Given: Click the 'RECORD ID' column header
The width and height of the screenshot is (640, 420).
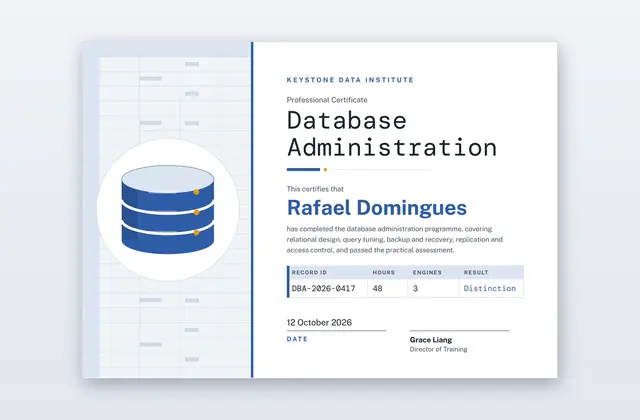Looking at the screenshot, I should pyautogui.click(x=309, y=272).
